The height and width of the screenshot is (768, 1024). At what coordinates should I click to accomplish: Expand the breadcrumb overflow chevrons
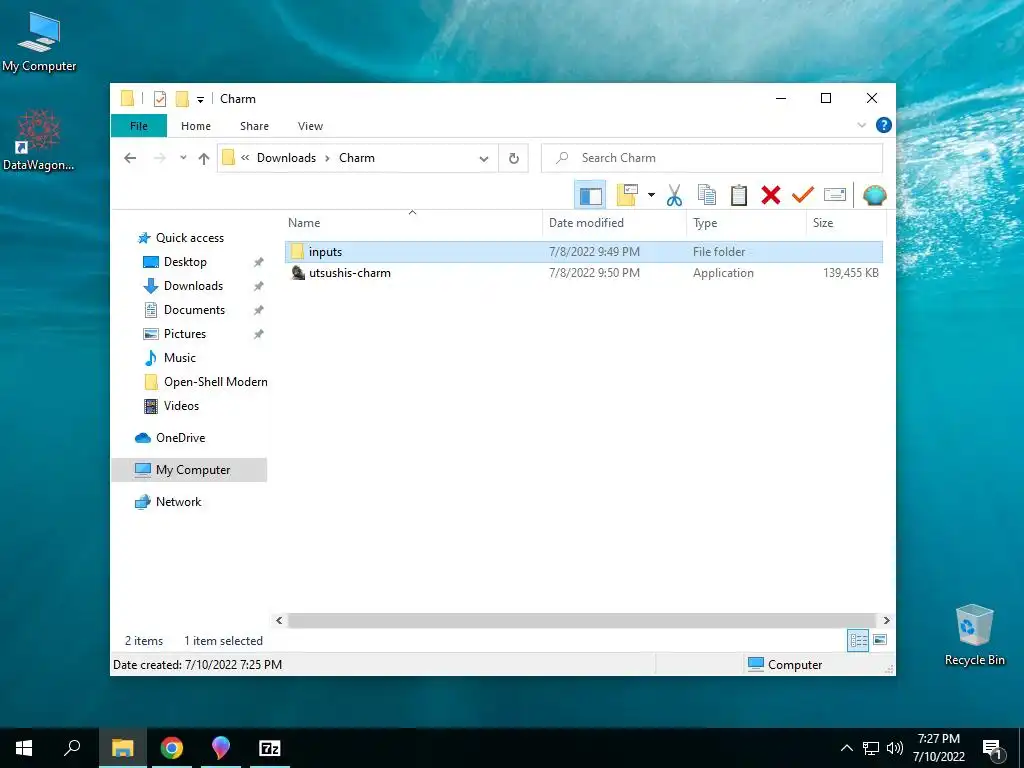click(x=245, y=158)
